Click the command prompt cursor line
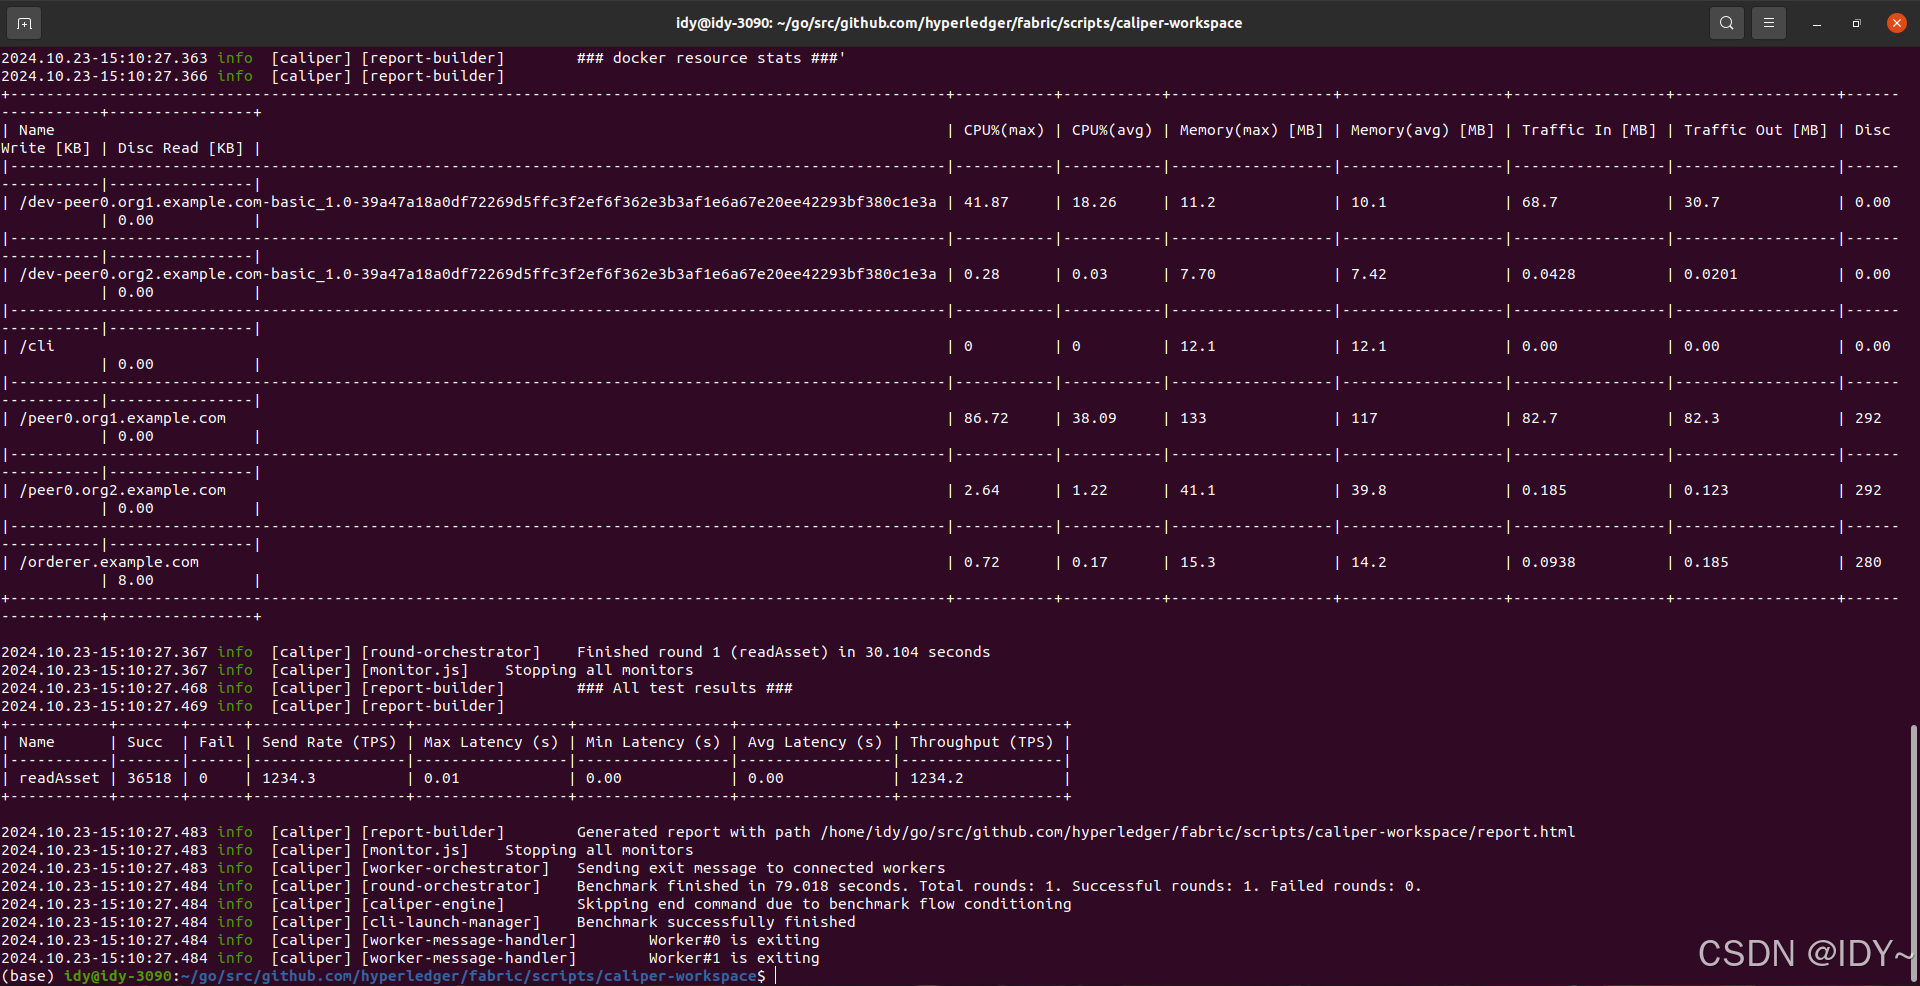The height and width of the screenshot is (986, 1920). coord(775,976)
